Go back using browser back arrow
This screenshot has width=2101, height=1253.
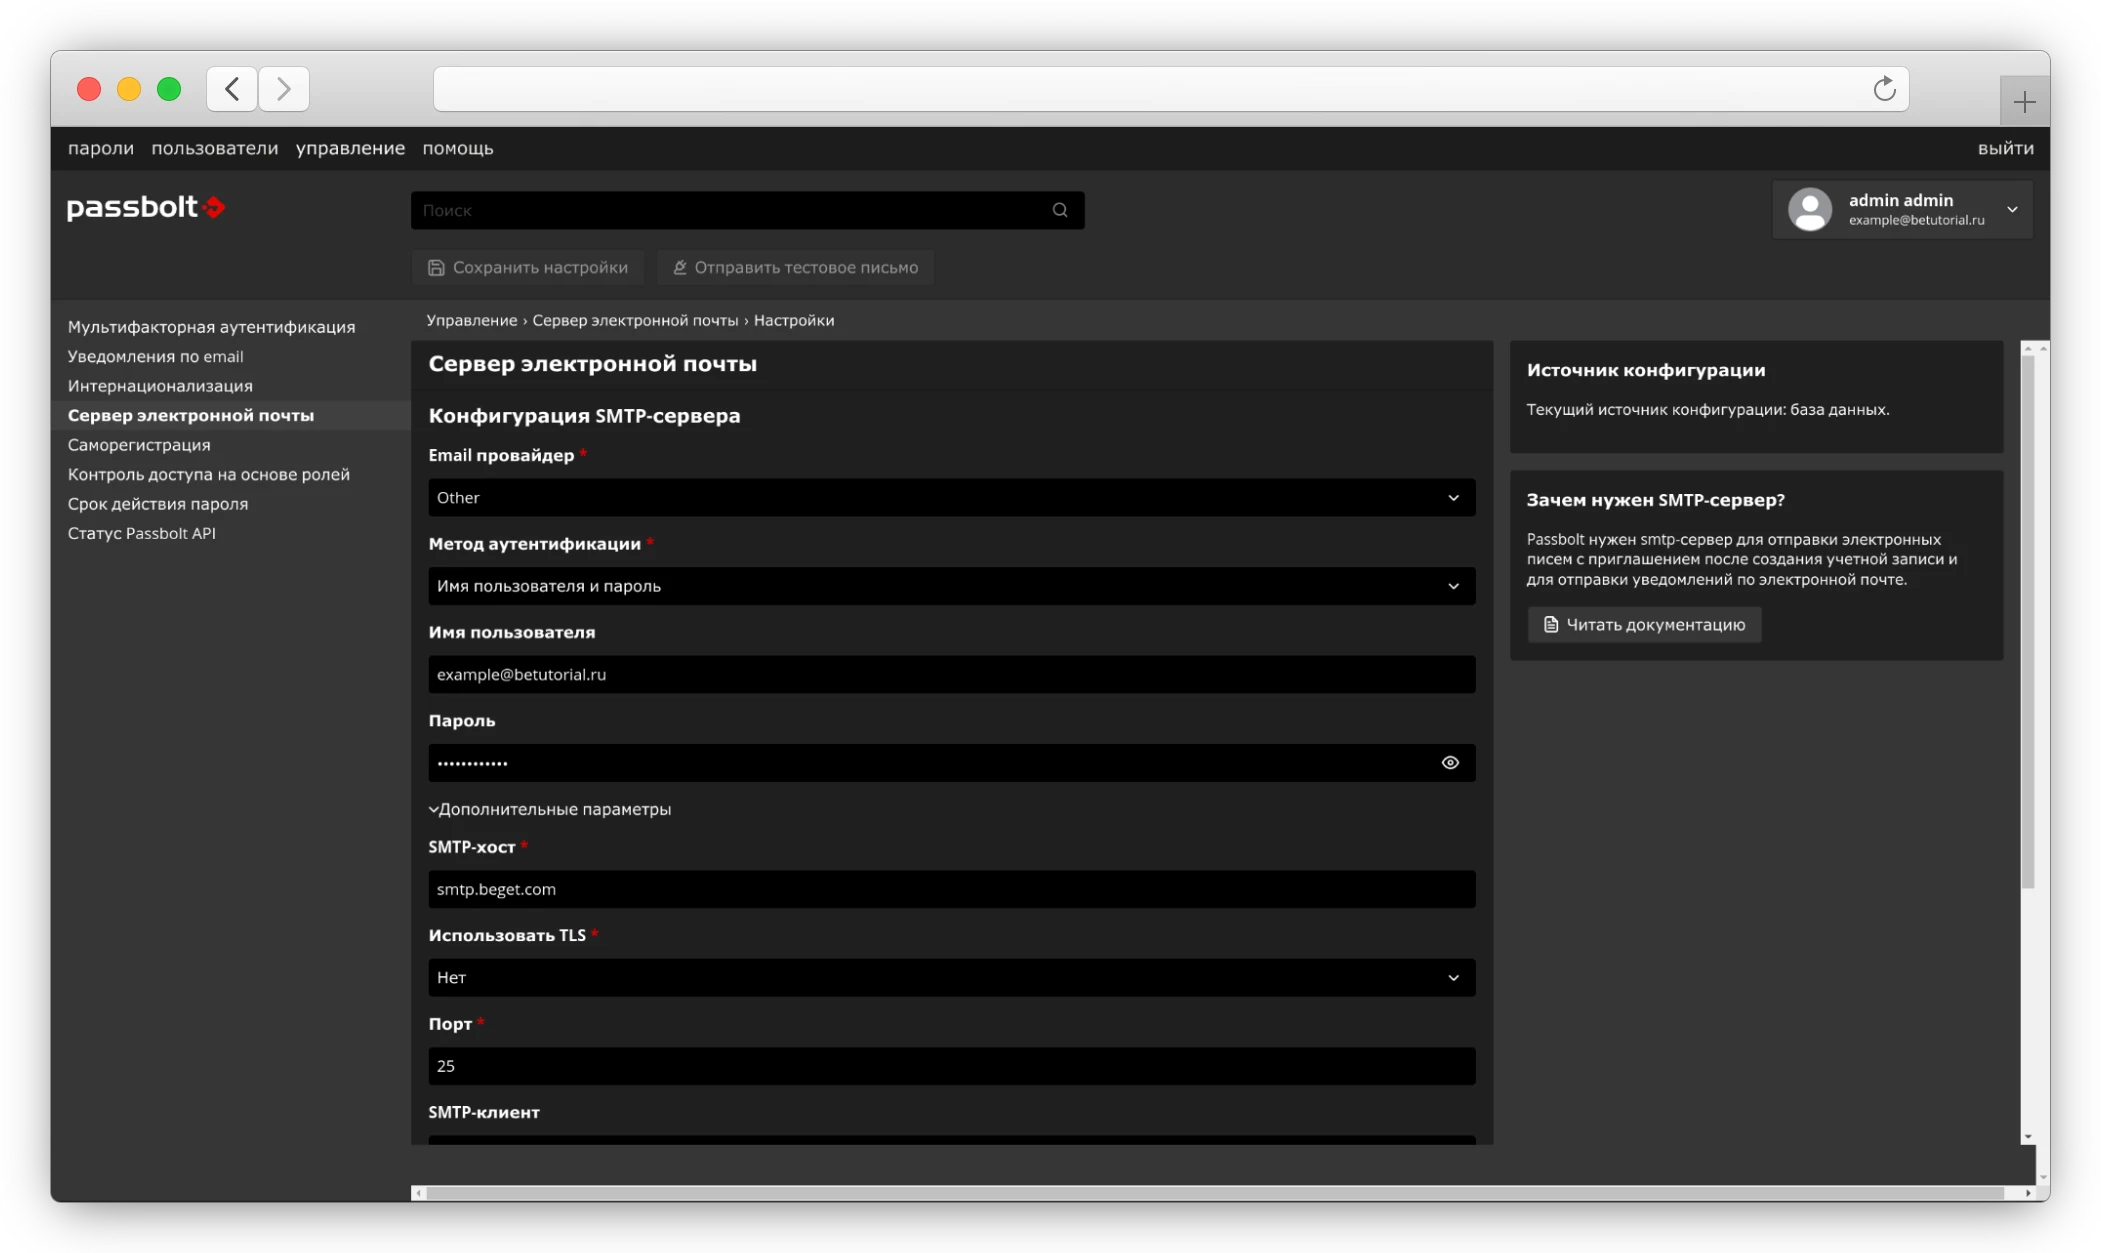pos(232,89)
